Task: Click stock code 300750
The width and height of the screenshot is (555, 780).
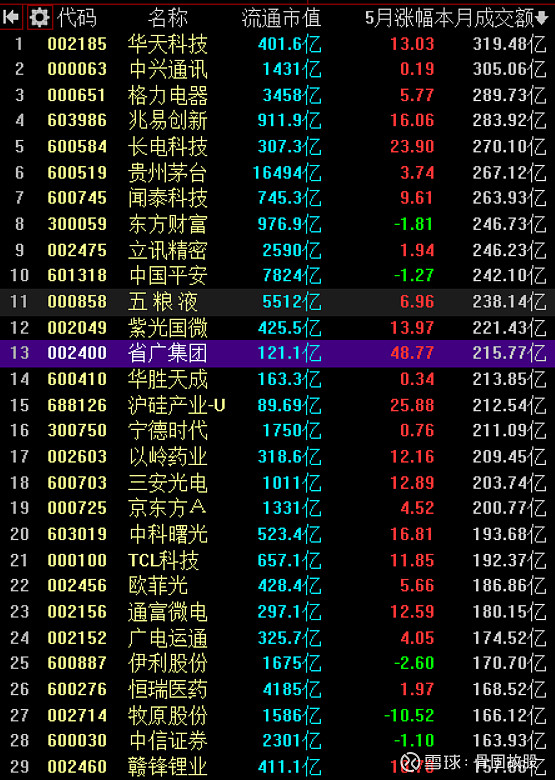Action: pos(77,430)
